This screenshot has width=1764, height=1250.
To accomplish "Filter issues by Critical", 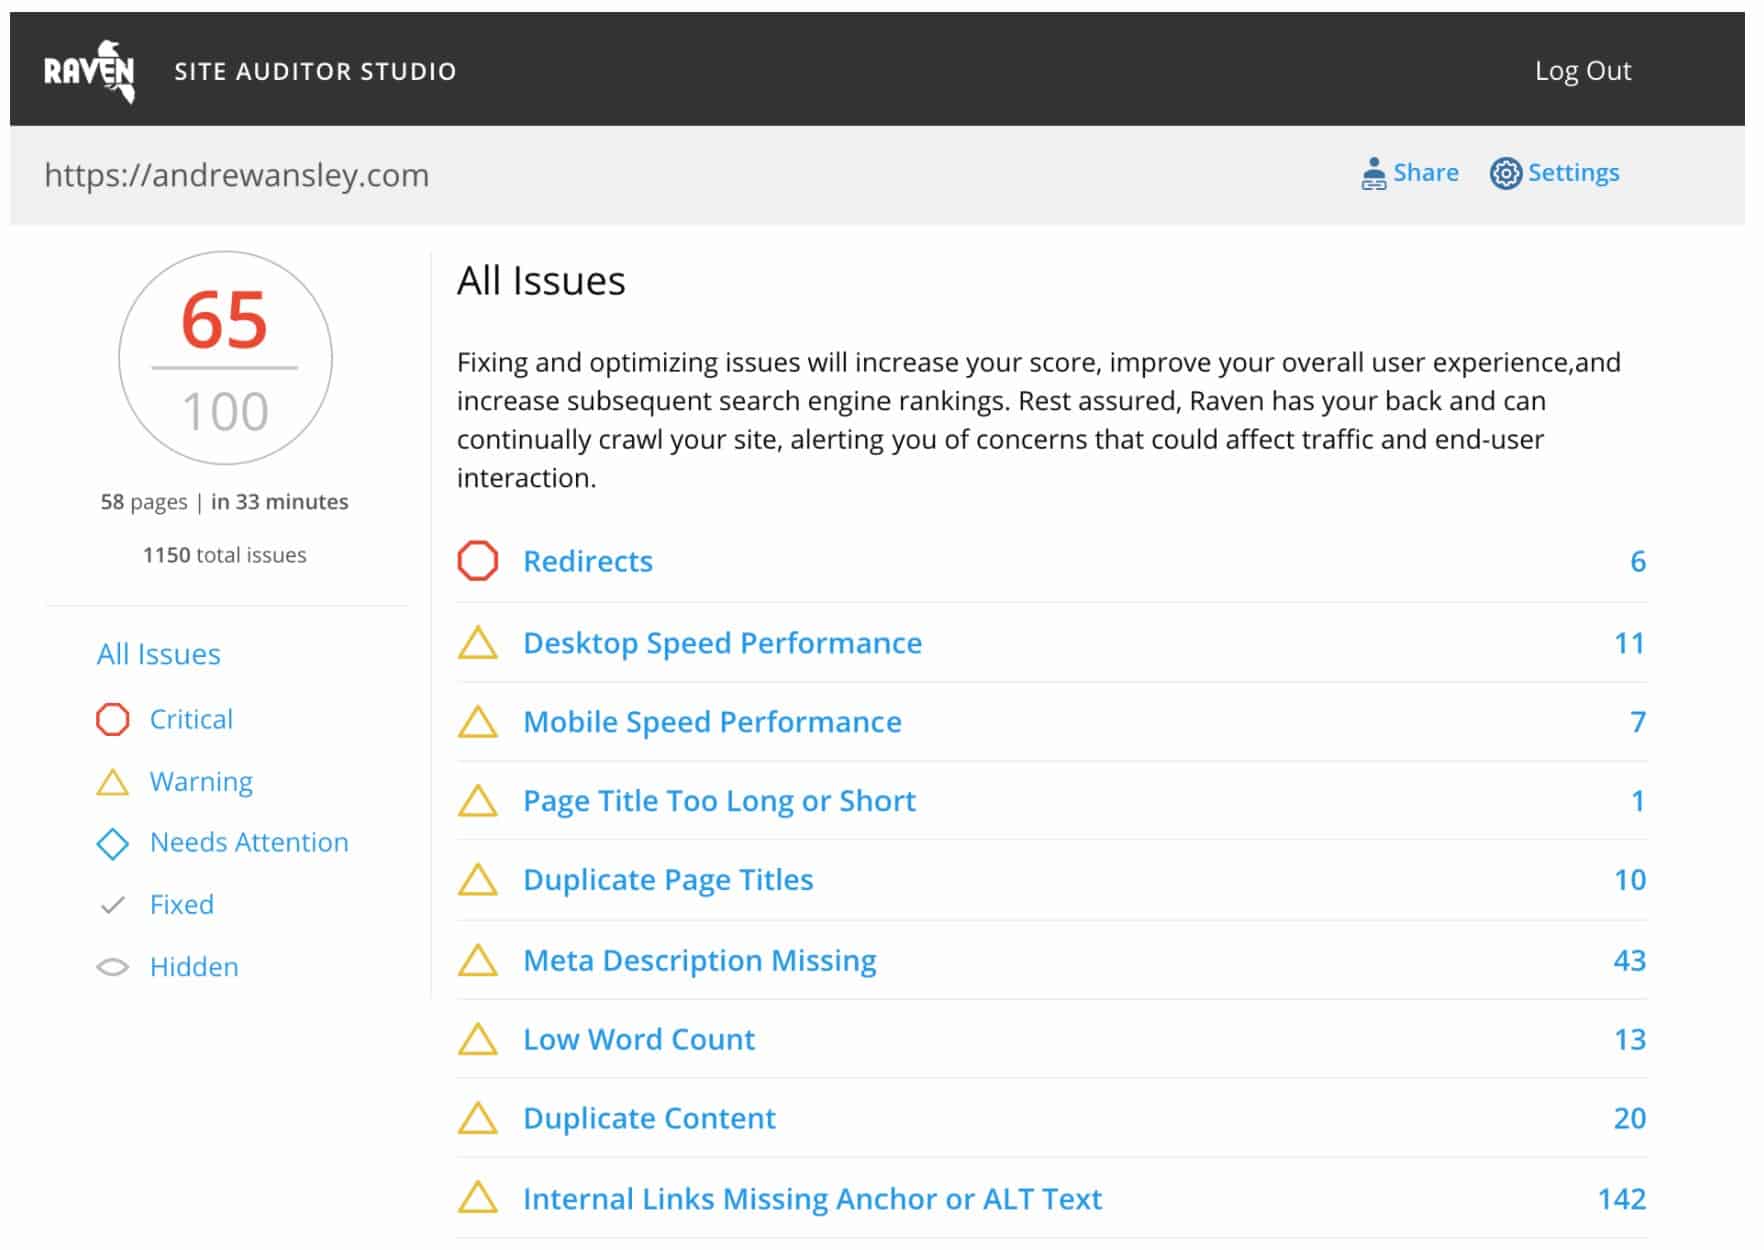I will [x=191, y=719].
